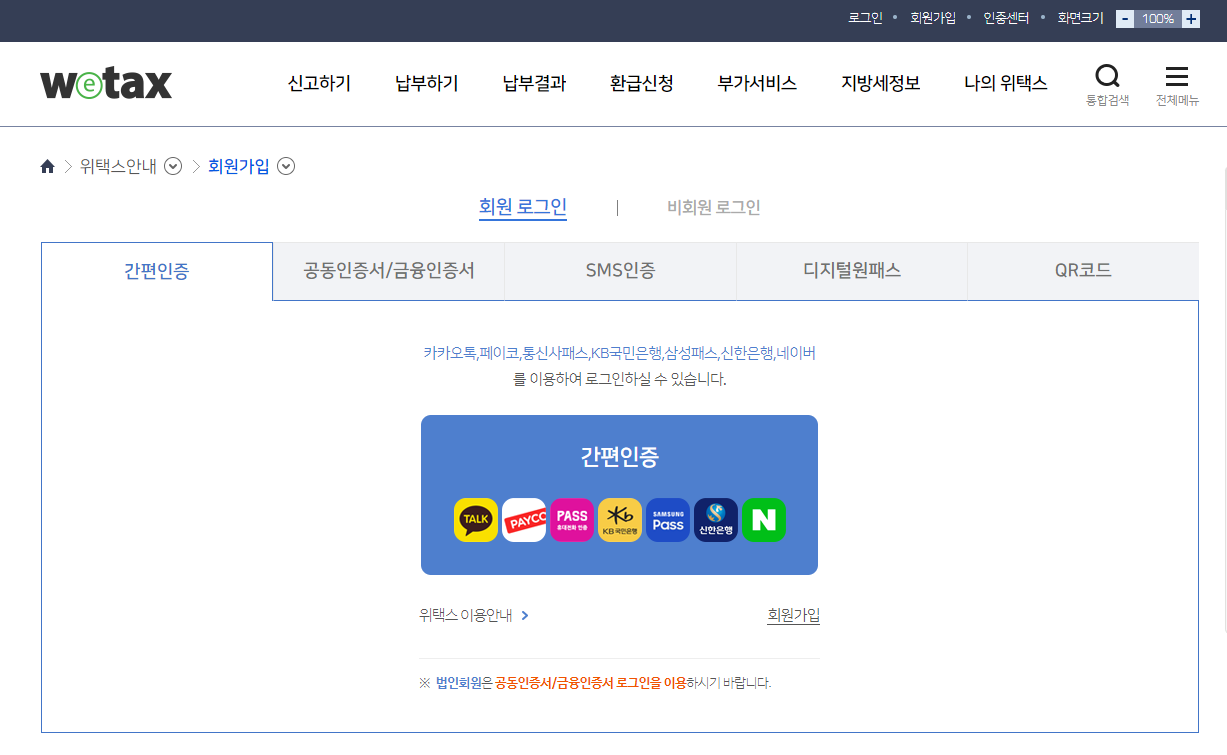Select the Naver login icon
1227x755 pixels.
[x=764, y=520]
